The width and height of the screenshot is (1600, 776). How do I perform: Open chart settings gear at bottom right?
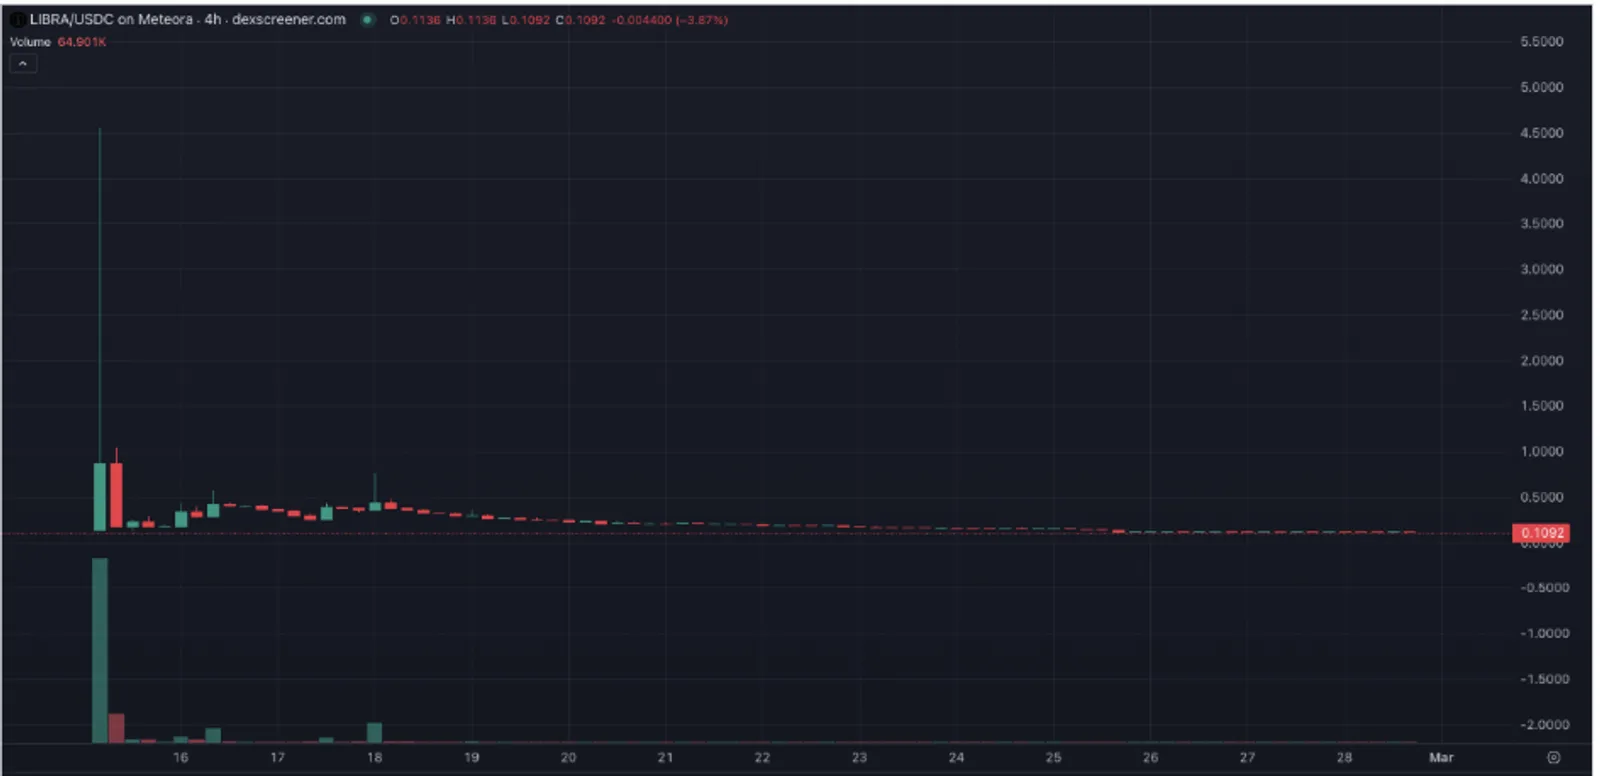pos(1553,757)
